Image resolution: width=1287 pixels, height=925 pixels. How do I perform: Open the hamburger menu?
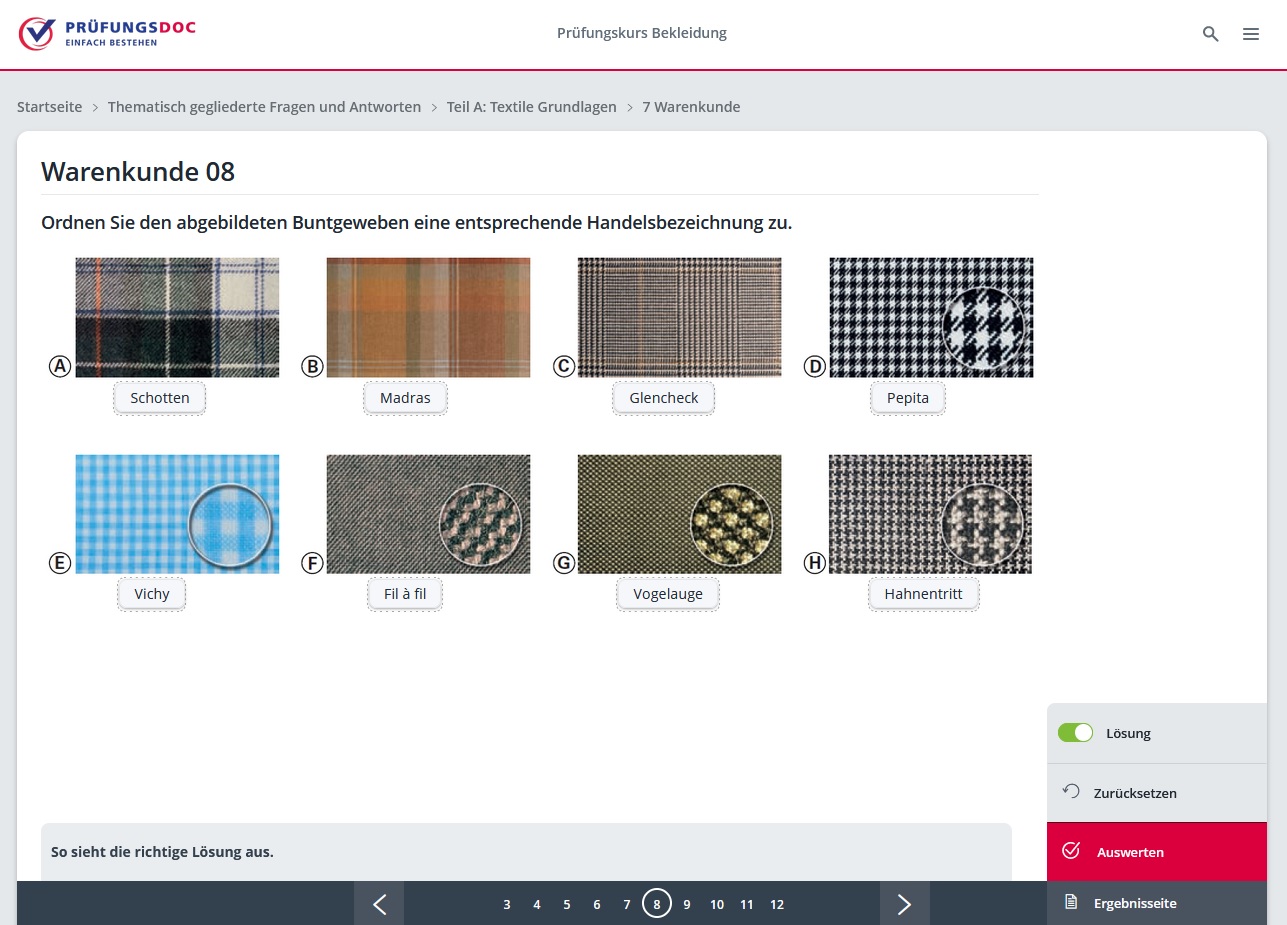pyautogui.click(x=1250, y=34)
